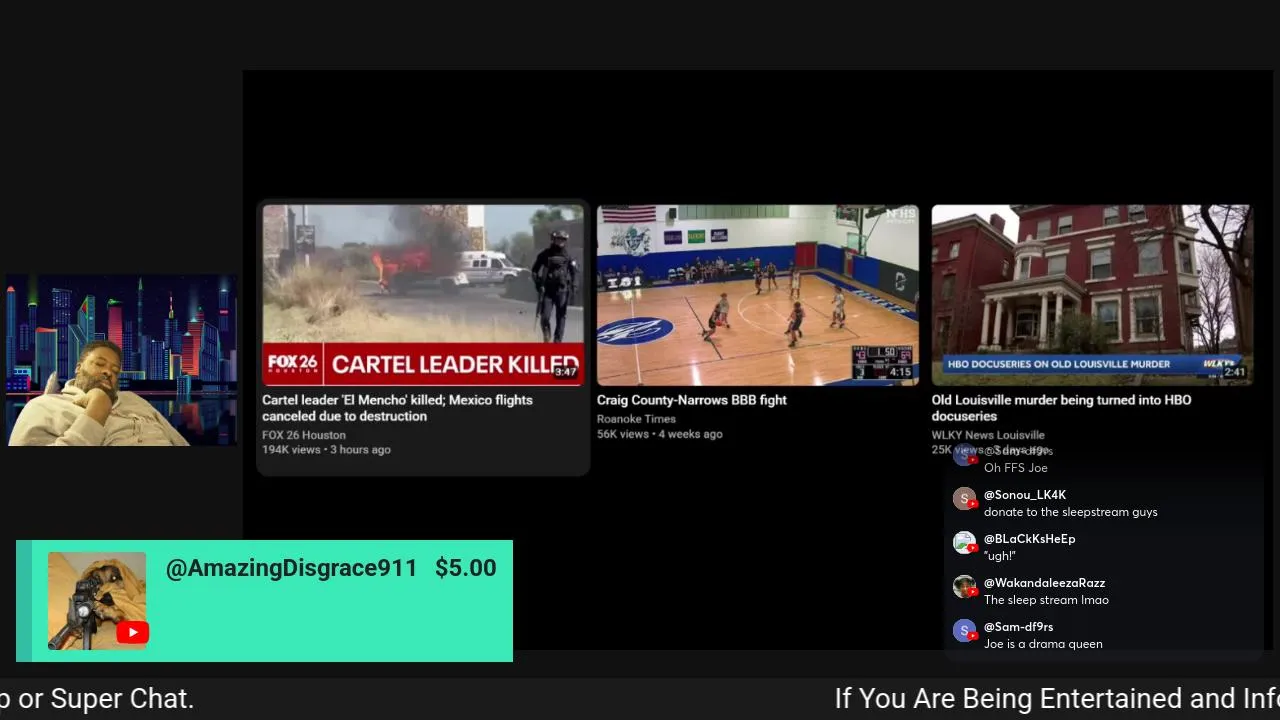Click the username @BLaCkKsHeEp
1280x720 pixels.
pos(1030,539)
